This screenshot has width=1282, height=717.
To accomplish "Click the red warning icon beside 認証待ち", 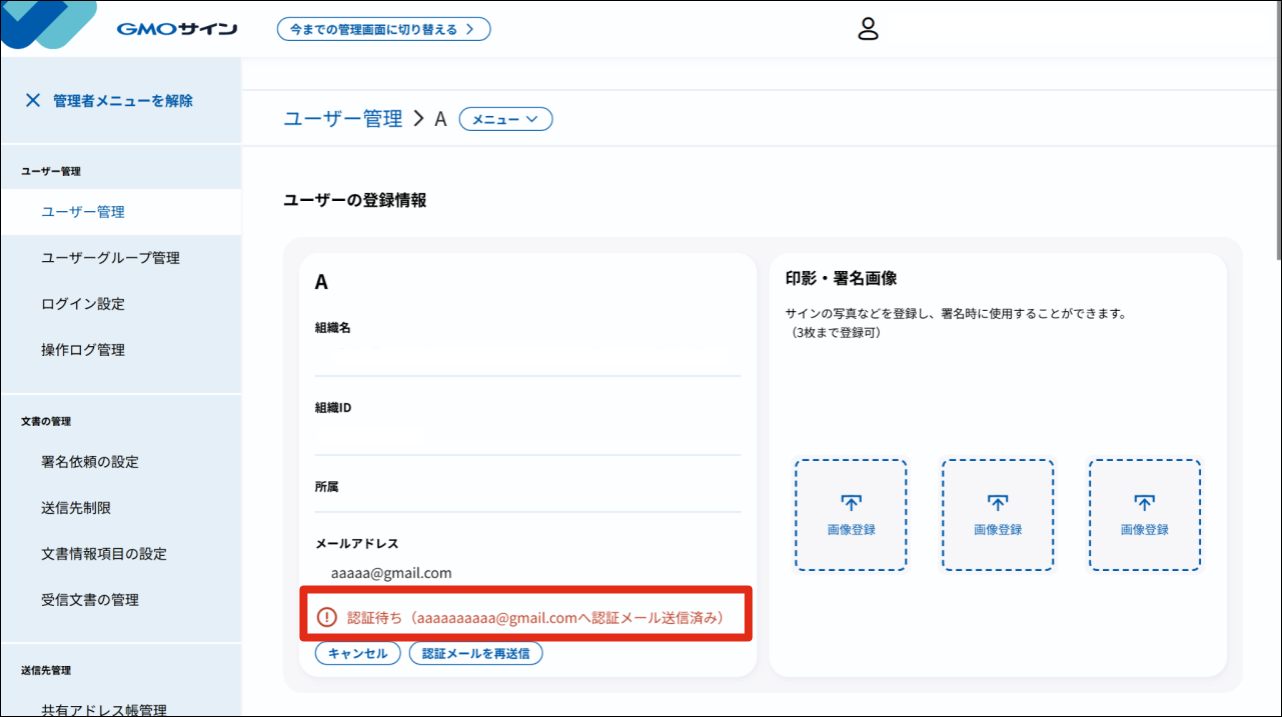I will pyautogui.click(x=326, y=618).
